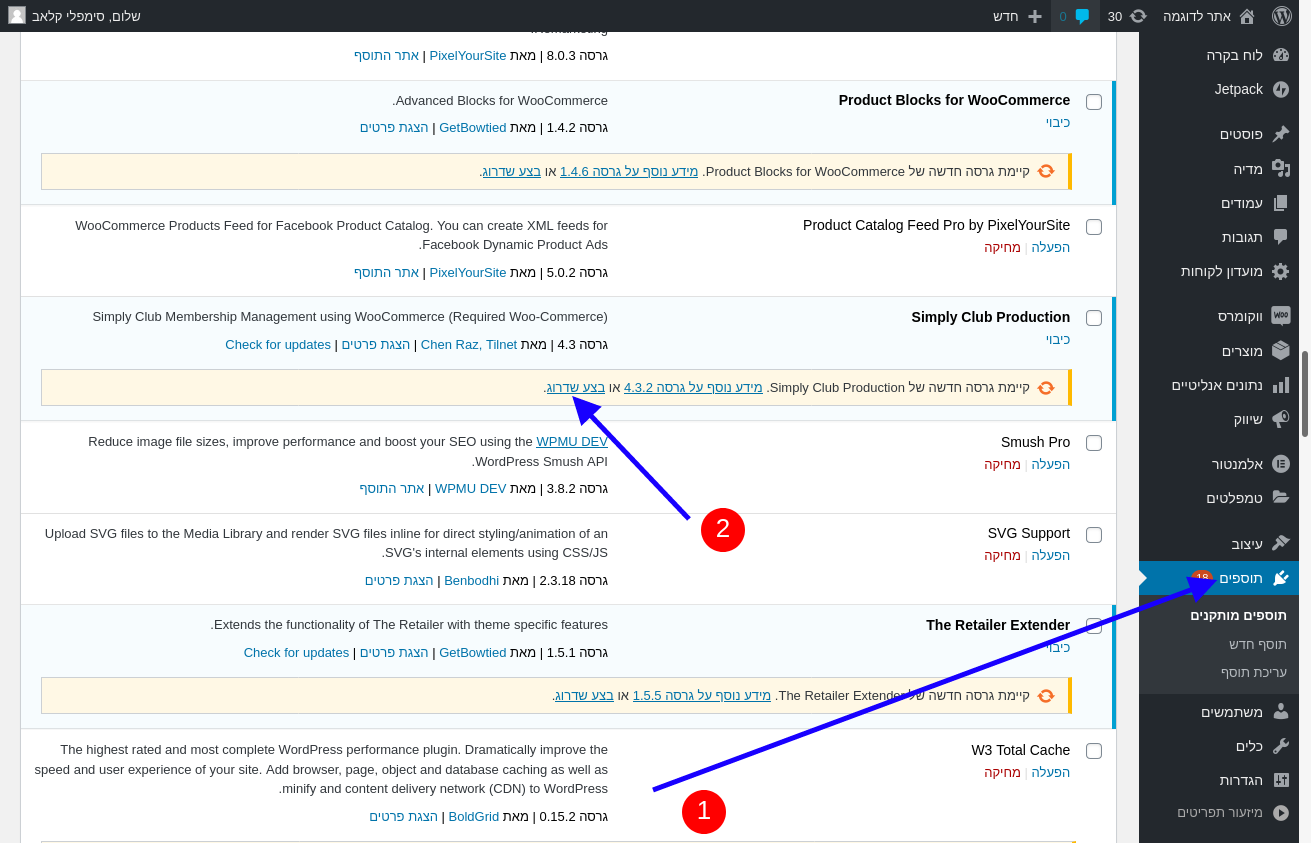Image resolution: width=1311 pixels, height=843 pixels.
Task: Tick the W3 Total Cache checkbox
Action: pos(1094,751)
